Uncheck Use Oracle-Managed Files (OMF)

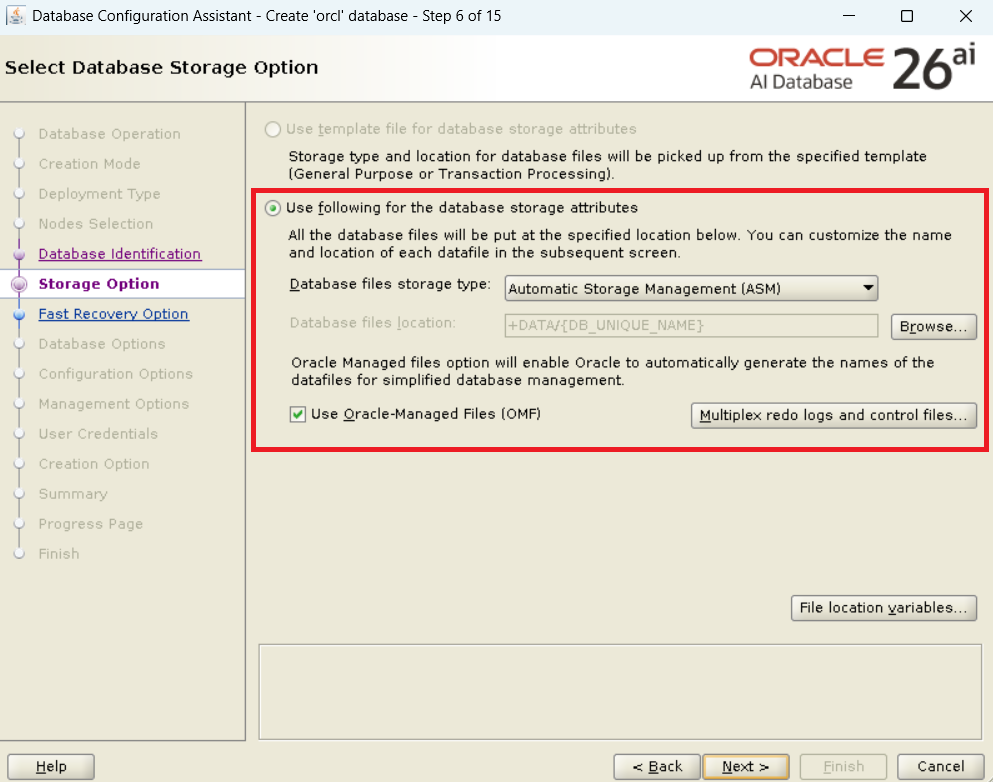pos(298,414)
